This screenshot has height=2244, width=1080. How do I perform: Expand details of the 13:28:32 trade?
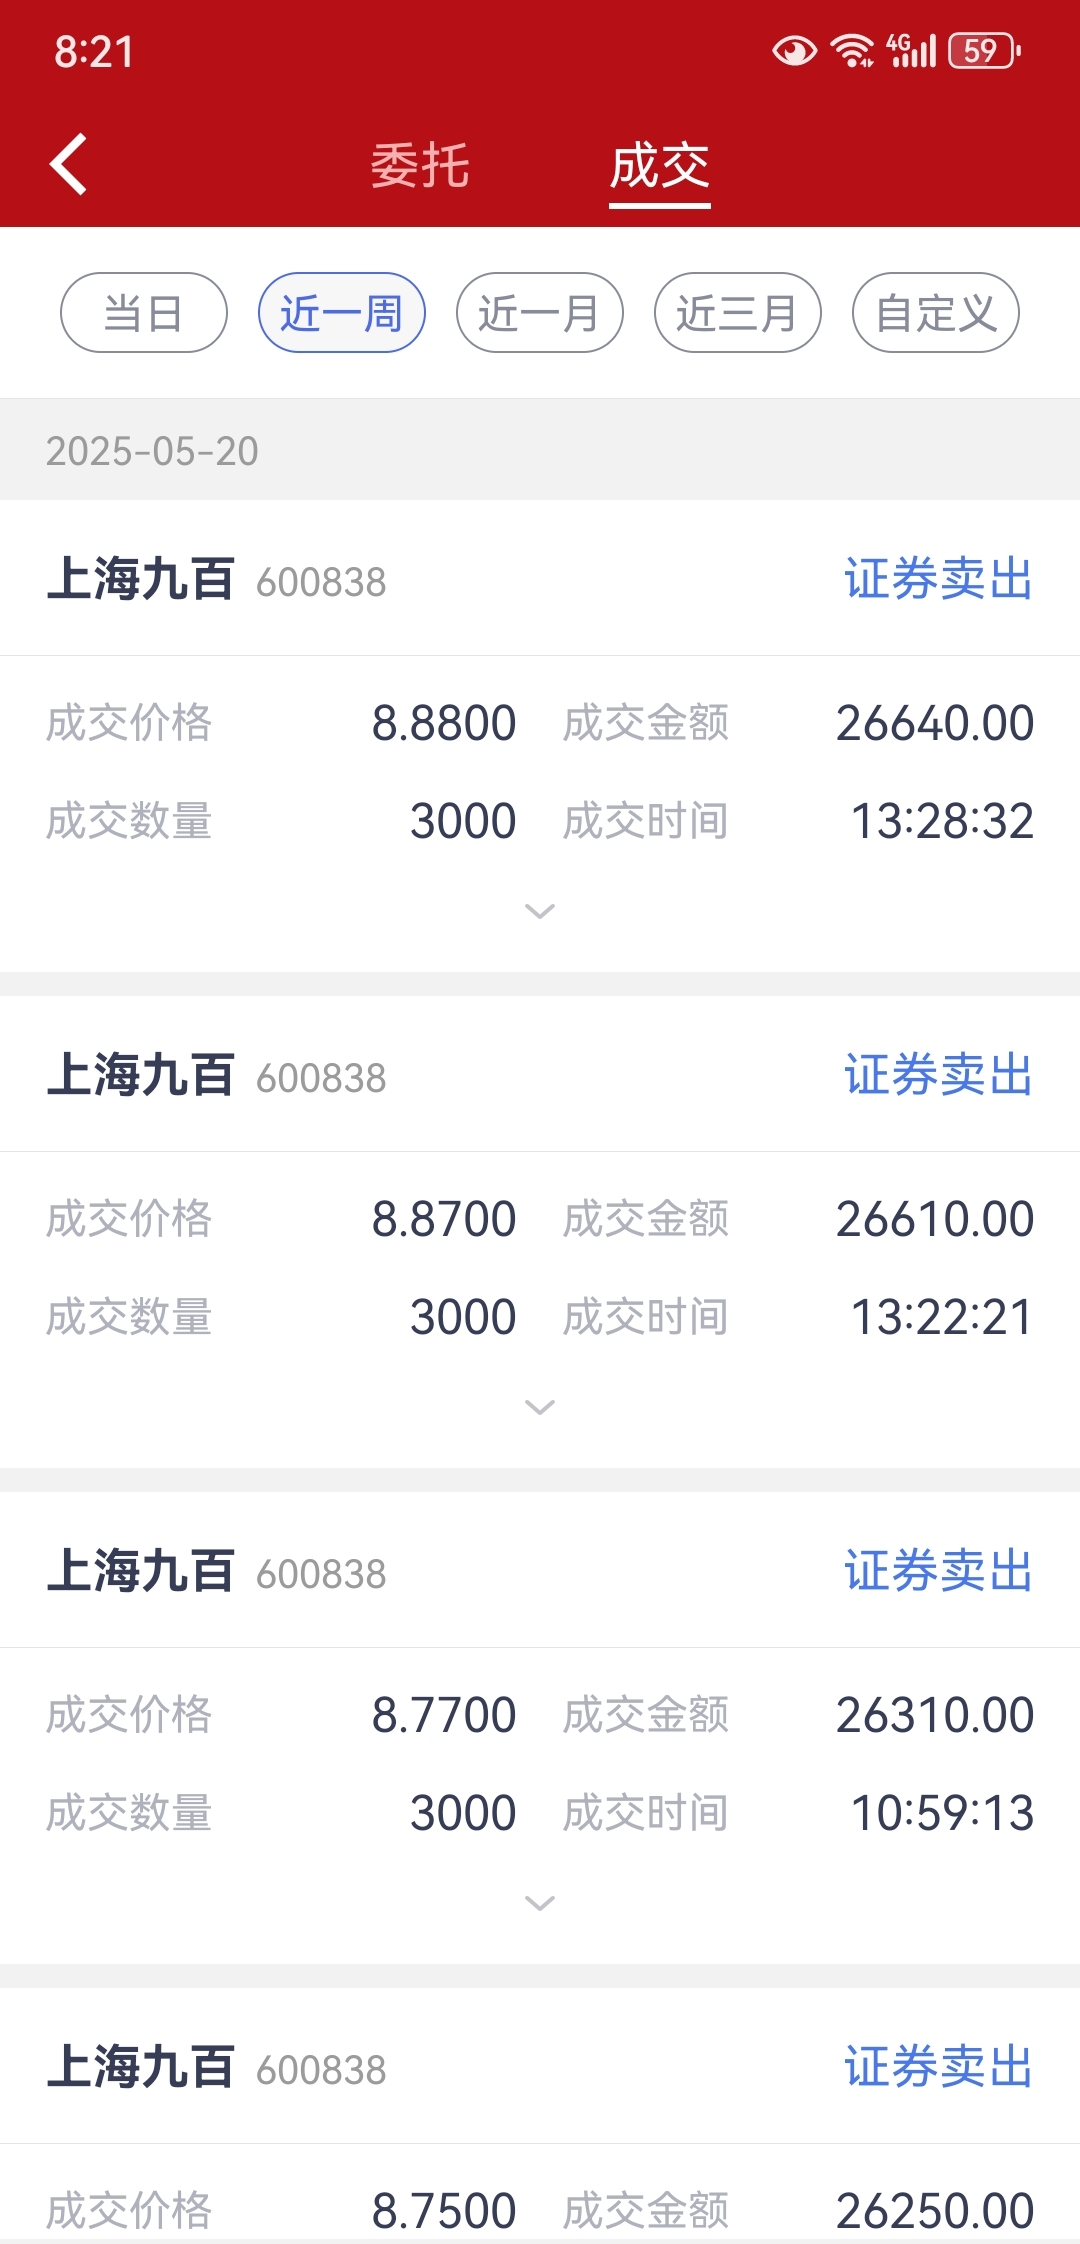pos(540,911)
